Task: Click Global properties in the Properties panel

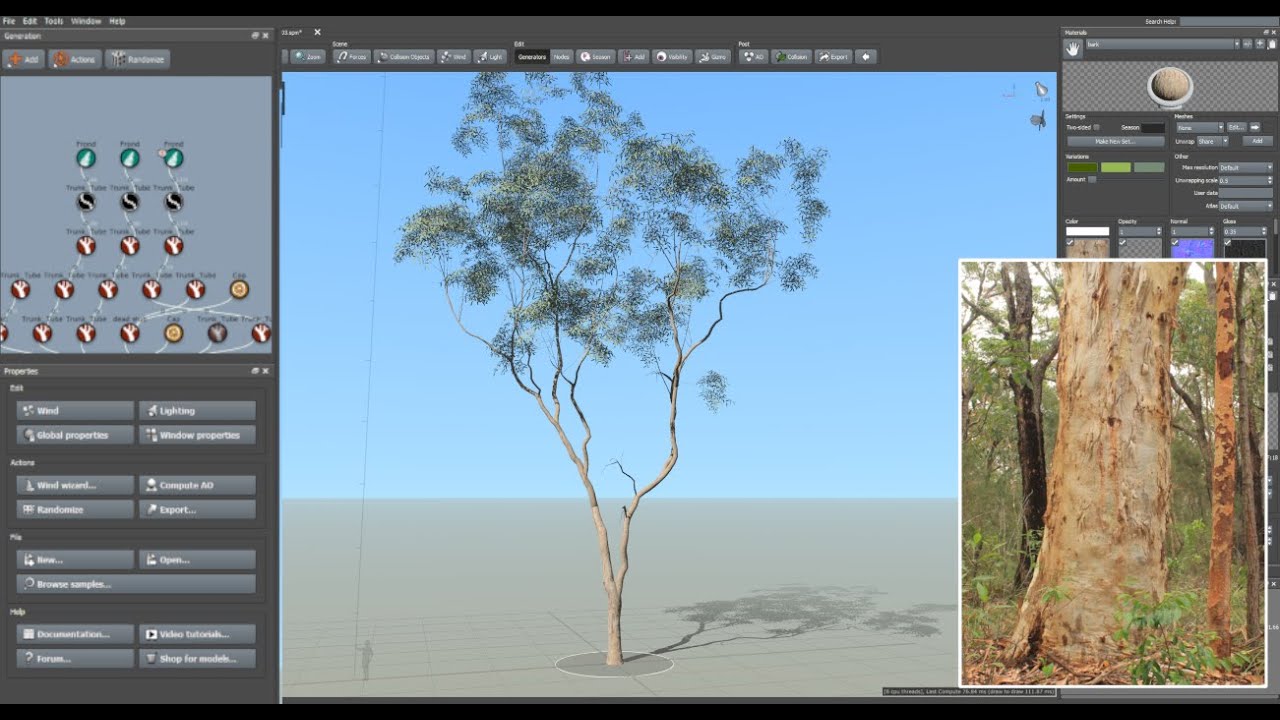Action: tap(75, 435)
